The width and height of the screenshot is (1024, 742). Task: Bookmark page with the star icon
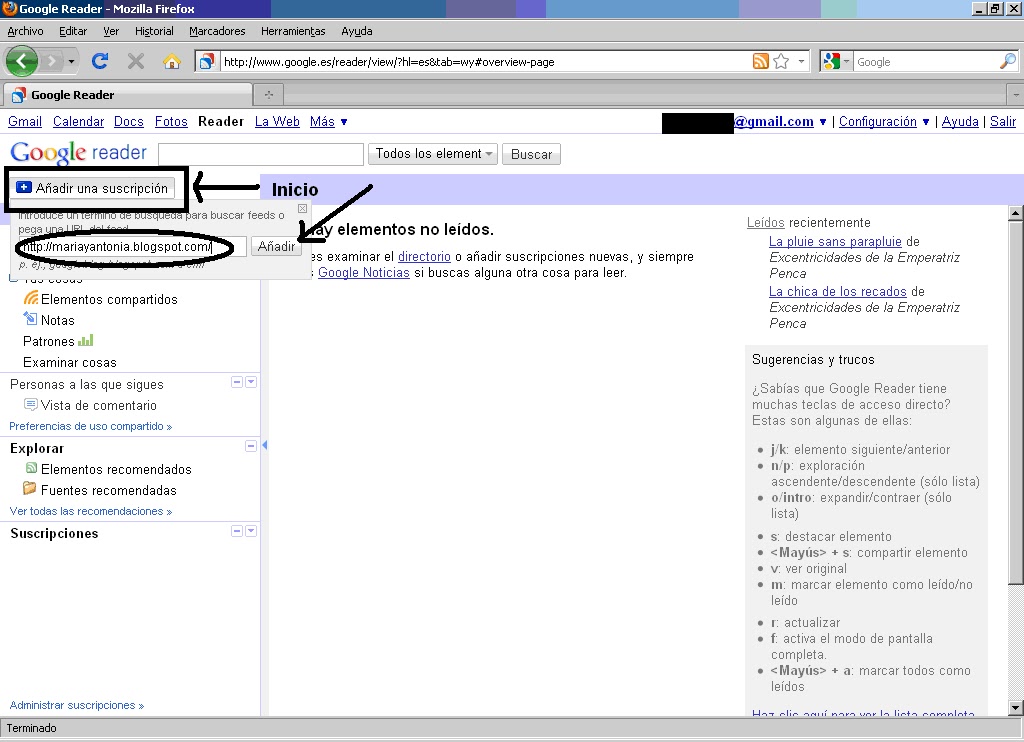click(781, 61)
